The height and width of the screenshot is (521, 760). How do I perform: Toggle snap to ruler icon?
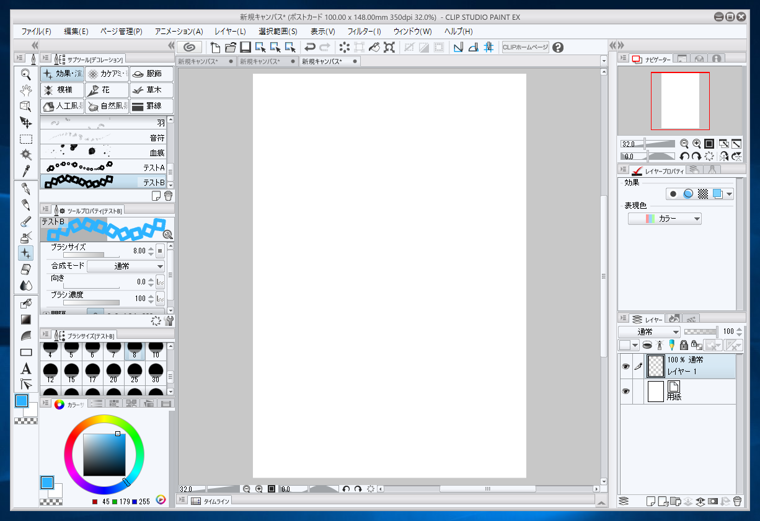(x=458, y=47)
